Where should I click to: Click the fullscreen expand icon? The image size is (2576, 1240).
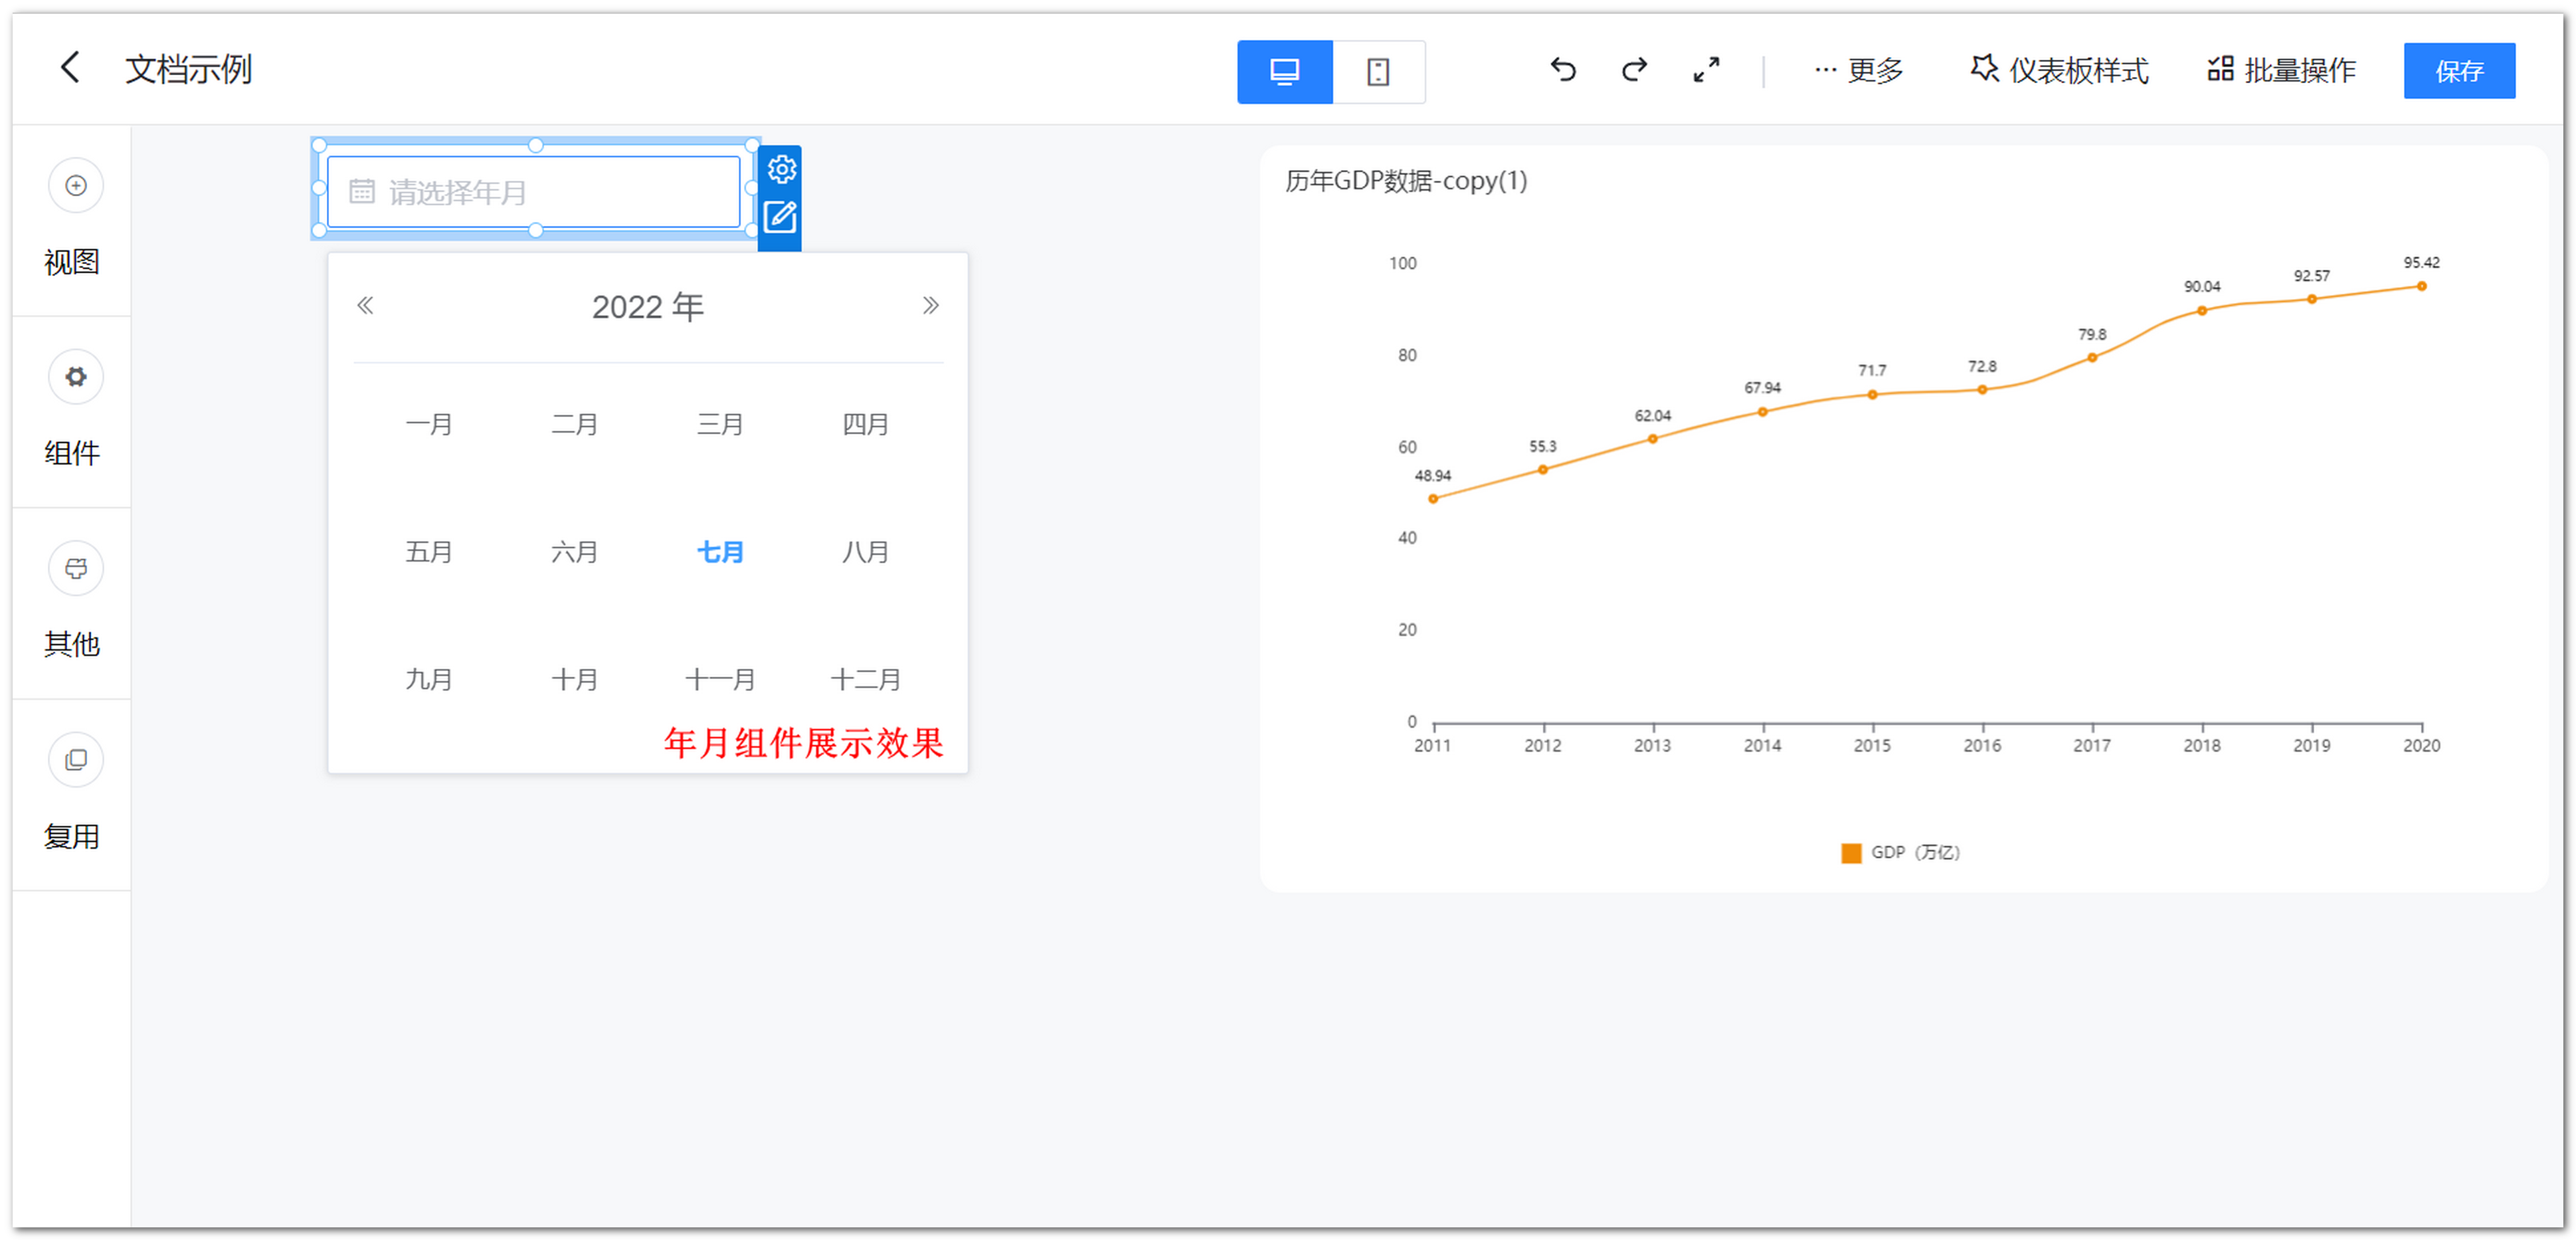[x=1706, y=70]
